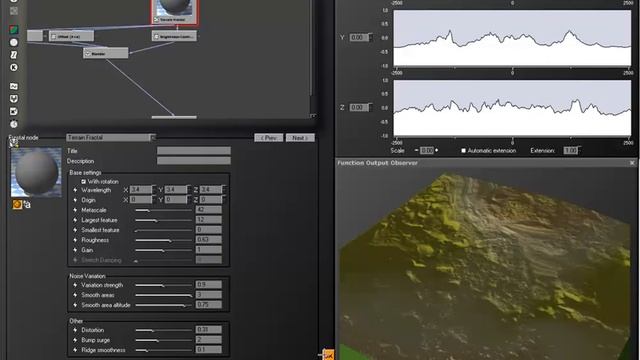Screen dimensions: 640x360
Task: Click the Wavelength Z value stepper
Action: pyautogui.click(x=224, y=190)
